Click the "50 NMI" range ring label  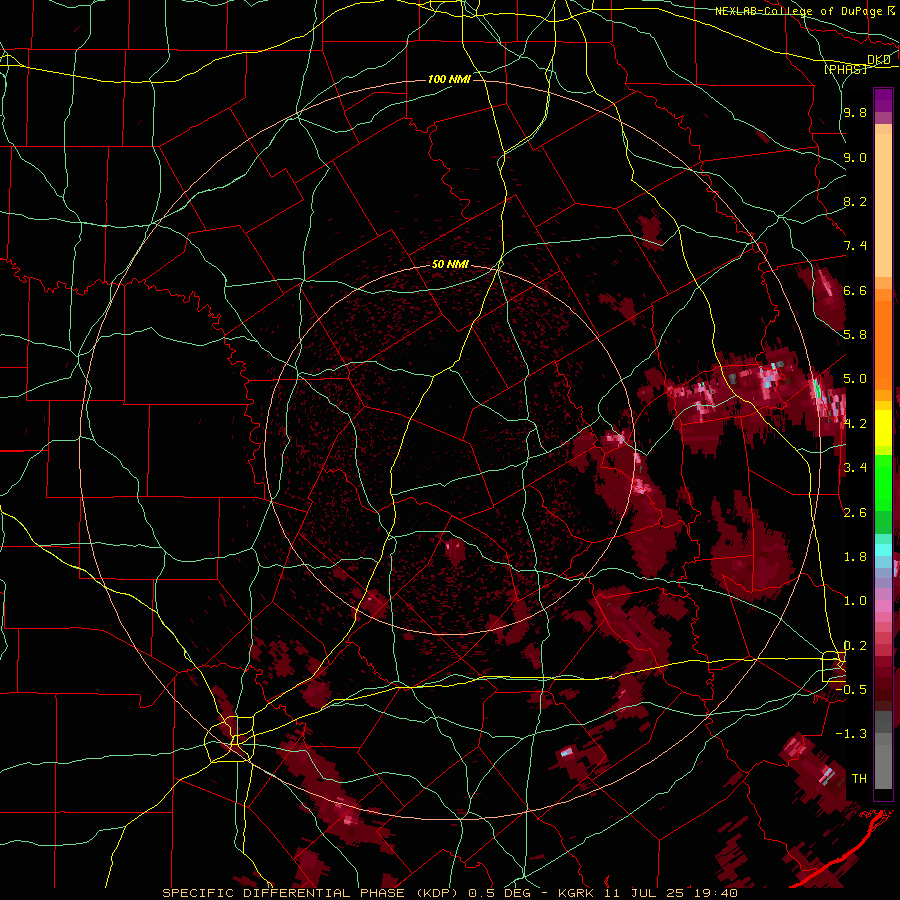(x=450, y=265)
